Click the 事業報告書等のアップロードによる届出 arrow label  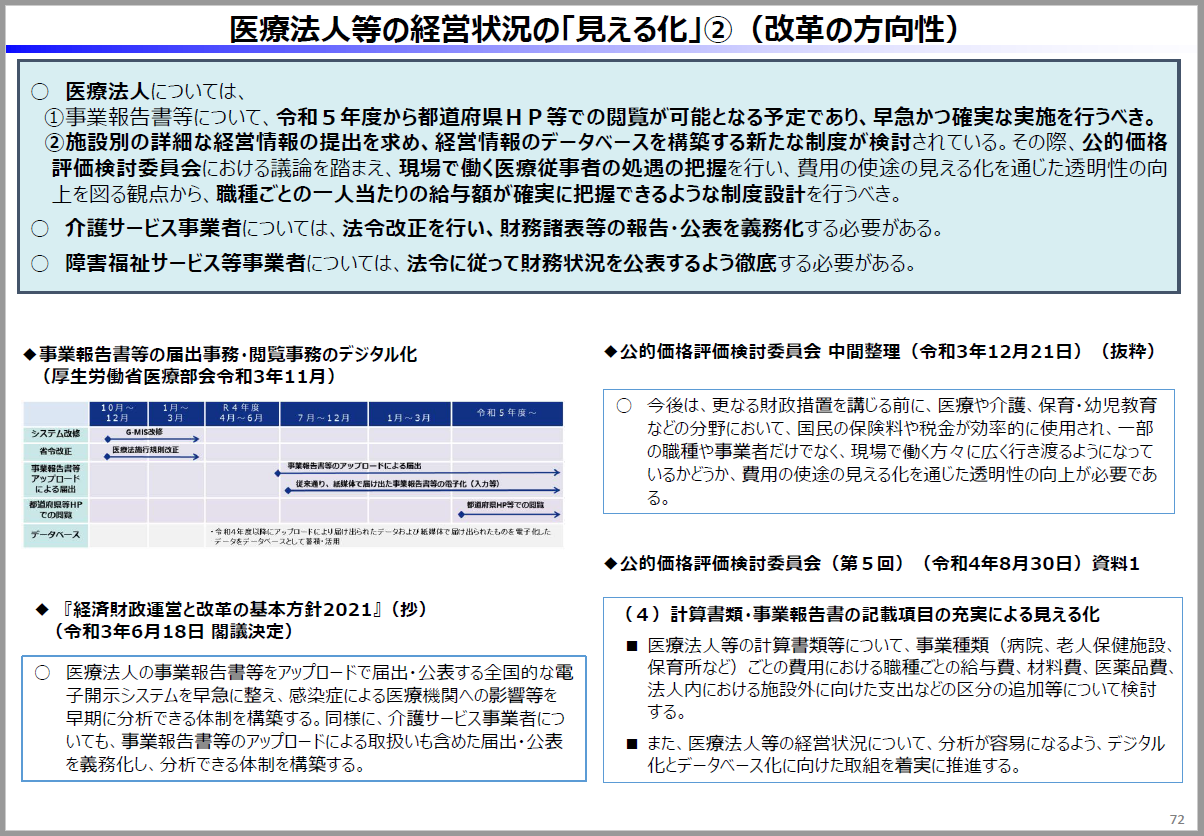354,466
